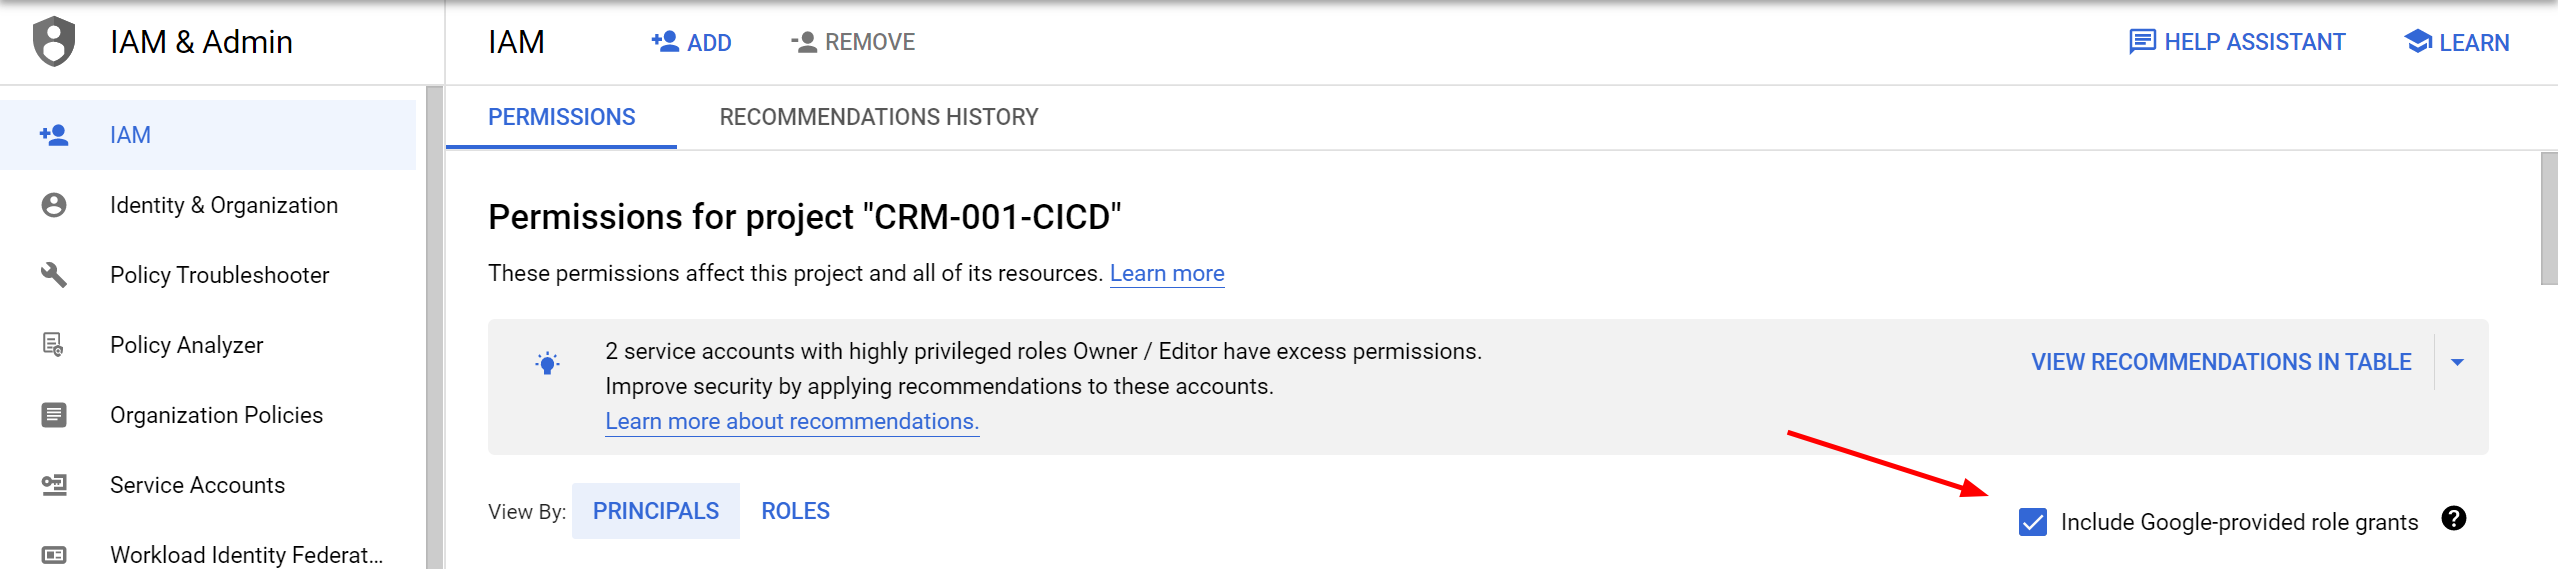The image size is (2558, 569).
Task: Uncheck Include Google-provided role grants
Action: pyautogui.click(x=2033, y=522)
